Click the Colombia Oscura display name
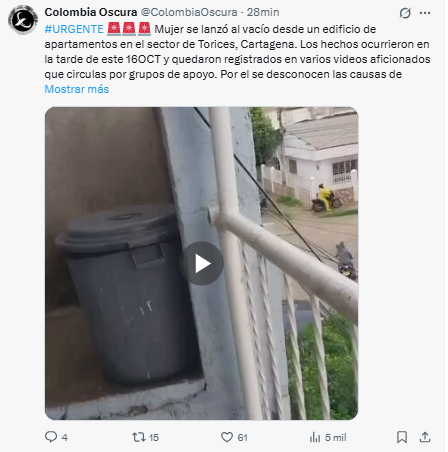The height and width of the screenshot is (452, 448). 91,12
